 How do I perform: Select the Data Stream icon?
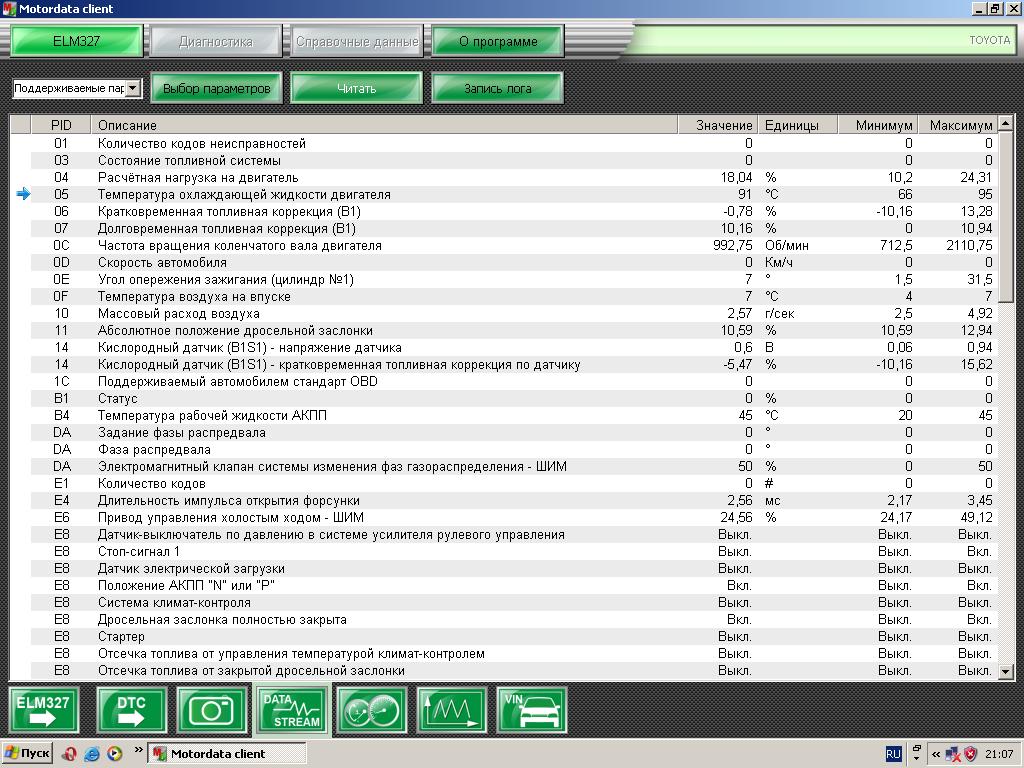(x=292, y=710)
